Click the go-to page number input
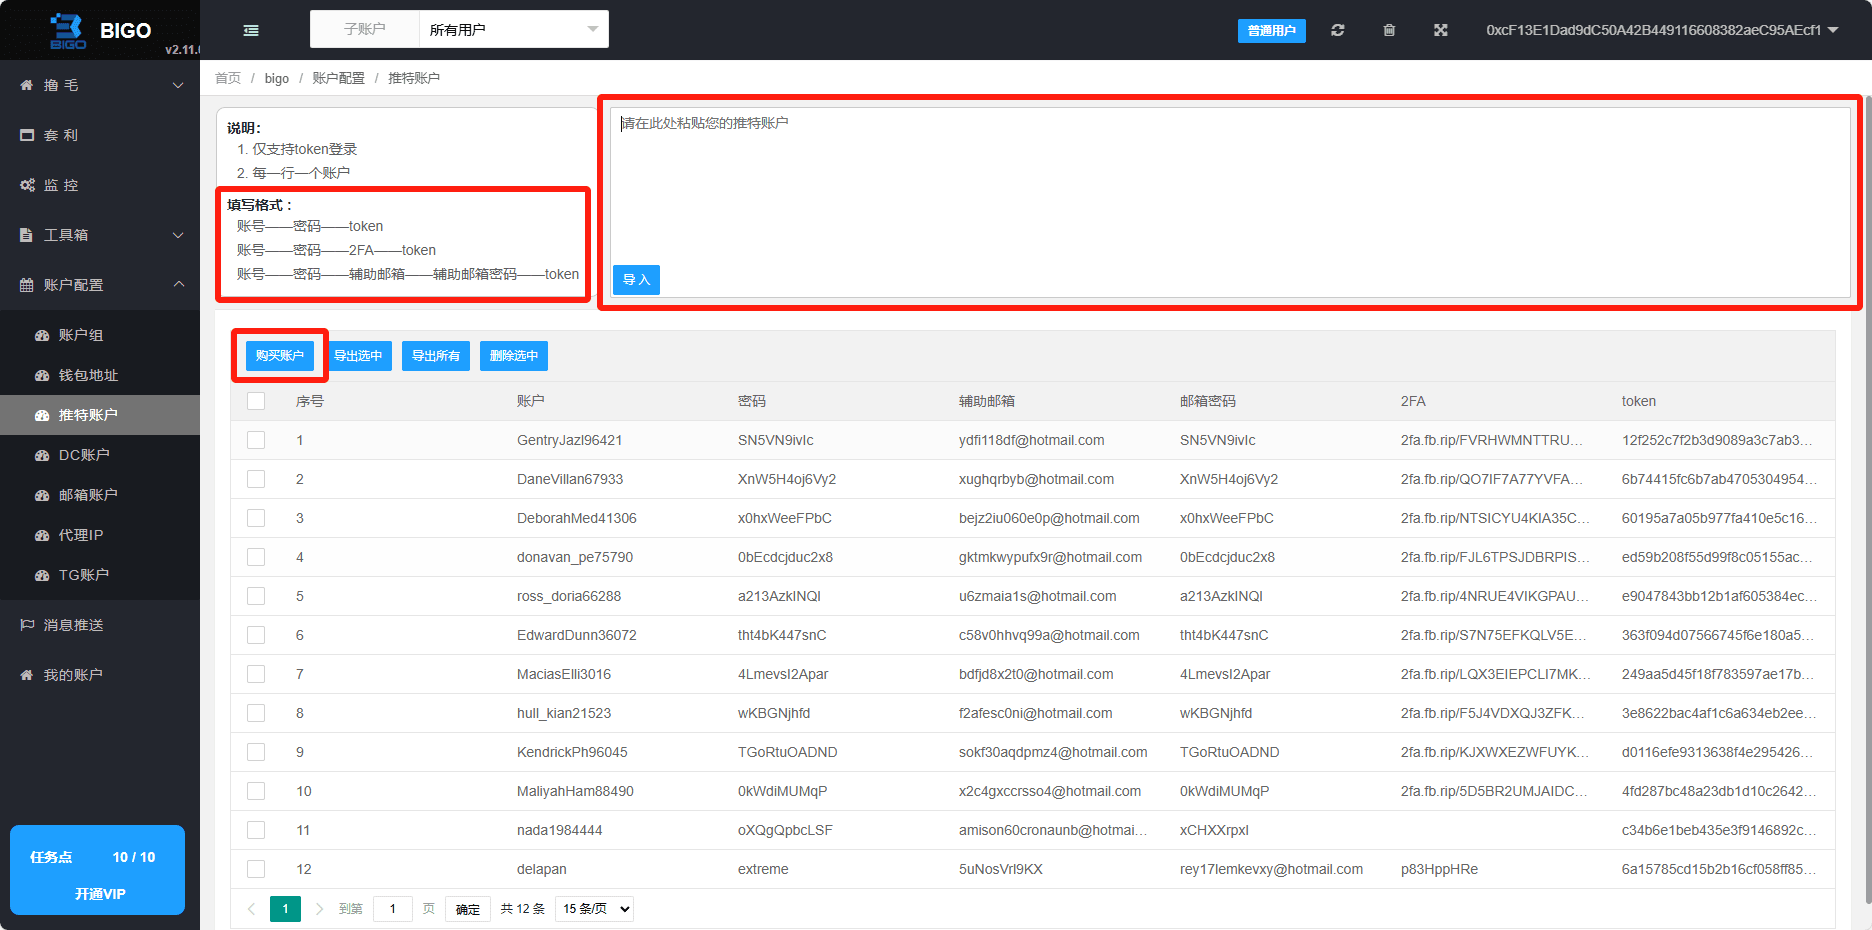Image resolution: width=1872 pixels, height=930 pixels. pos(393,909)
